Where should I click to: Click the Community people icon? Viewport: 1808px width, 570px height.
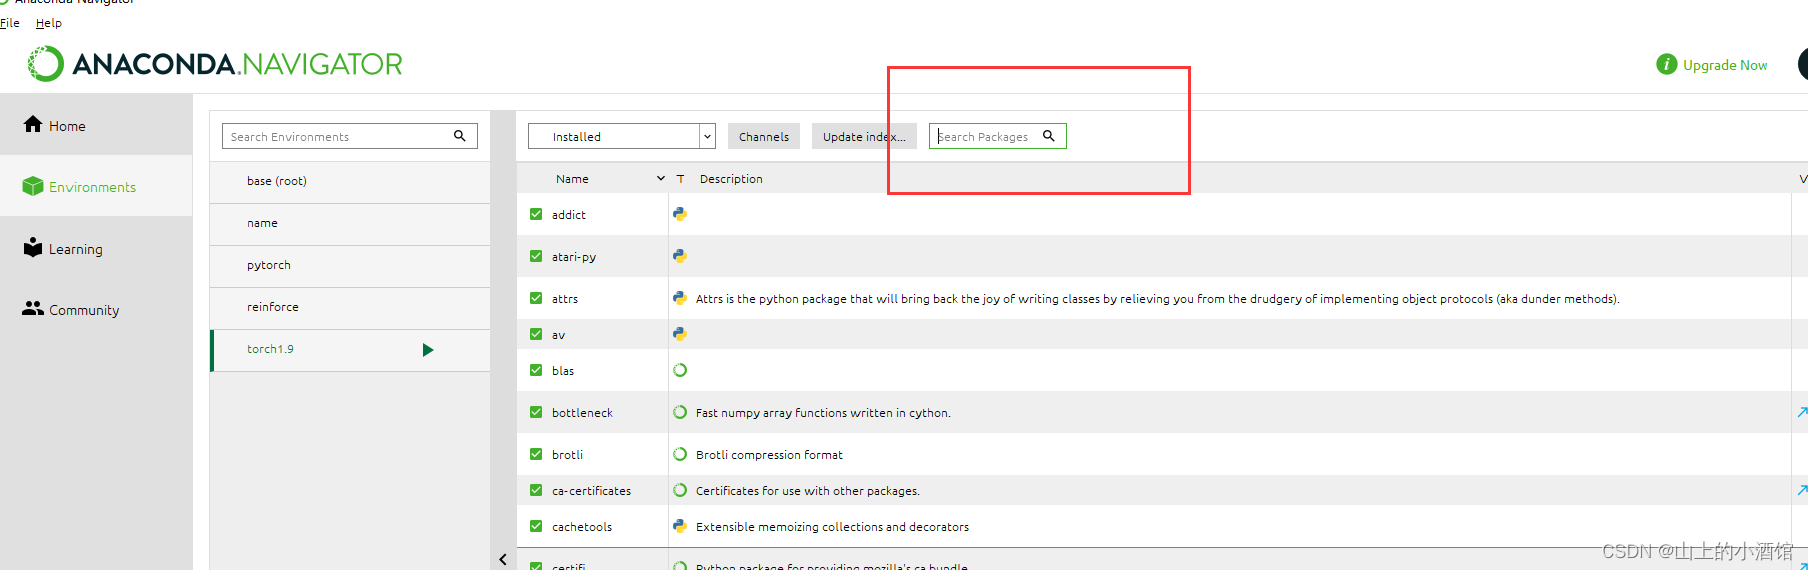coord(33,308)
